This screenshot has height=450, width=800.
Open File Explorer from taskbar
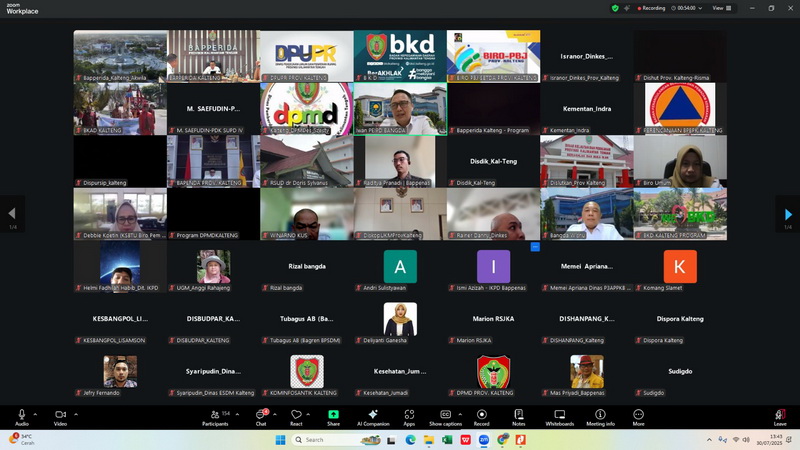coord(429,440)
